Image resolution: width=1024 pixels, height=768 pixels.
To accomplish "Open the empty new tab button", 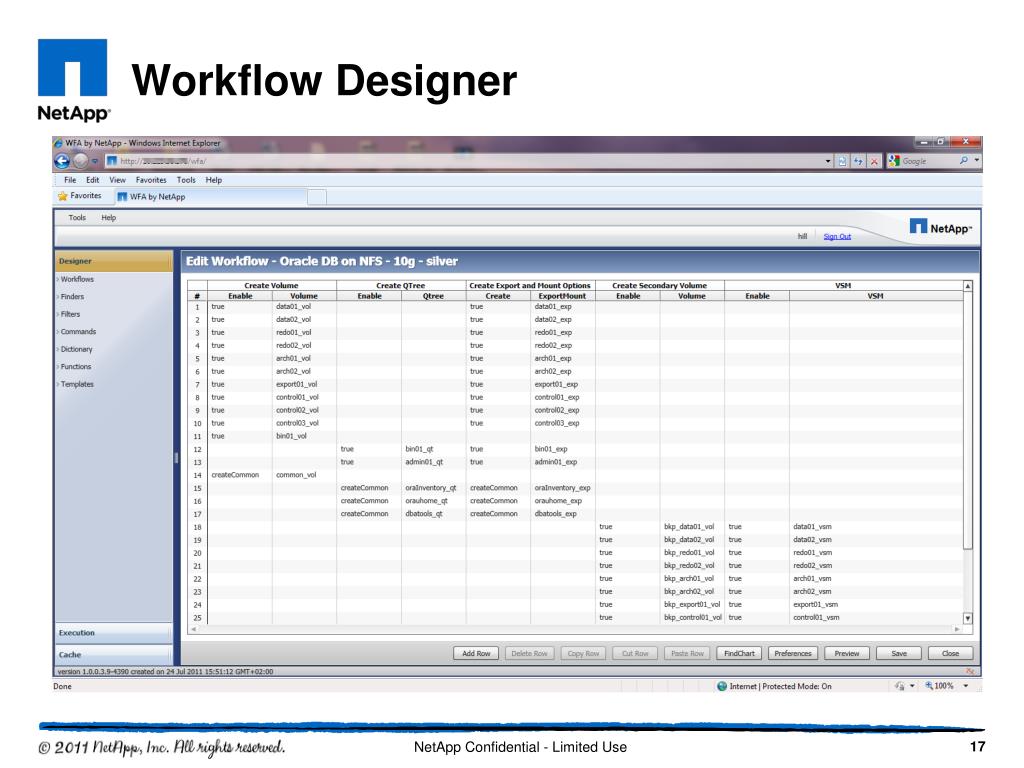I will click(317, 197).
